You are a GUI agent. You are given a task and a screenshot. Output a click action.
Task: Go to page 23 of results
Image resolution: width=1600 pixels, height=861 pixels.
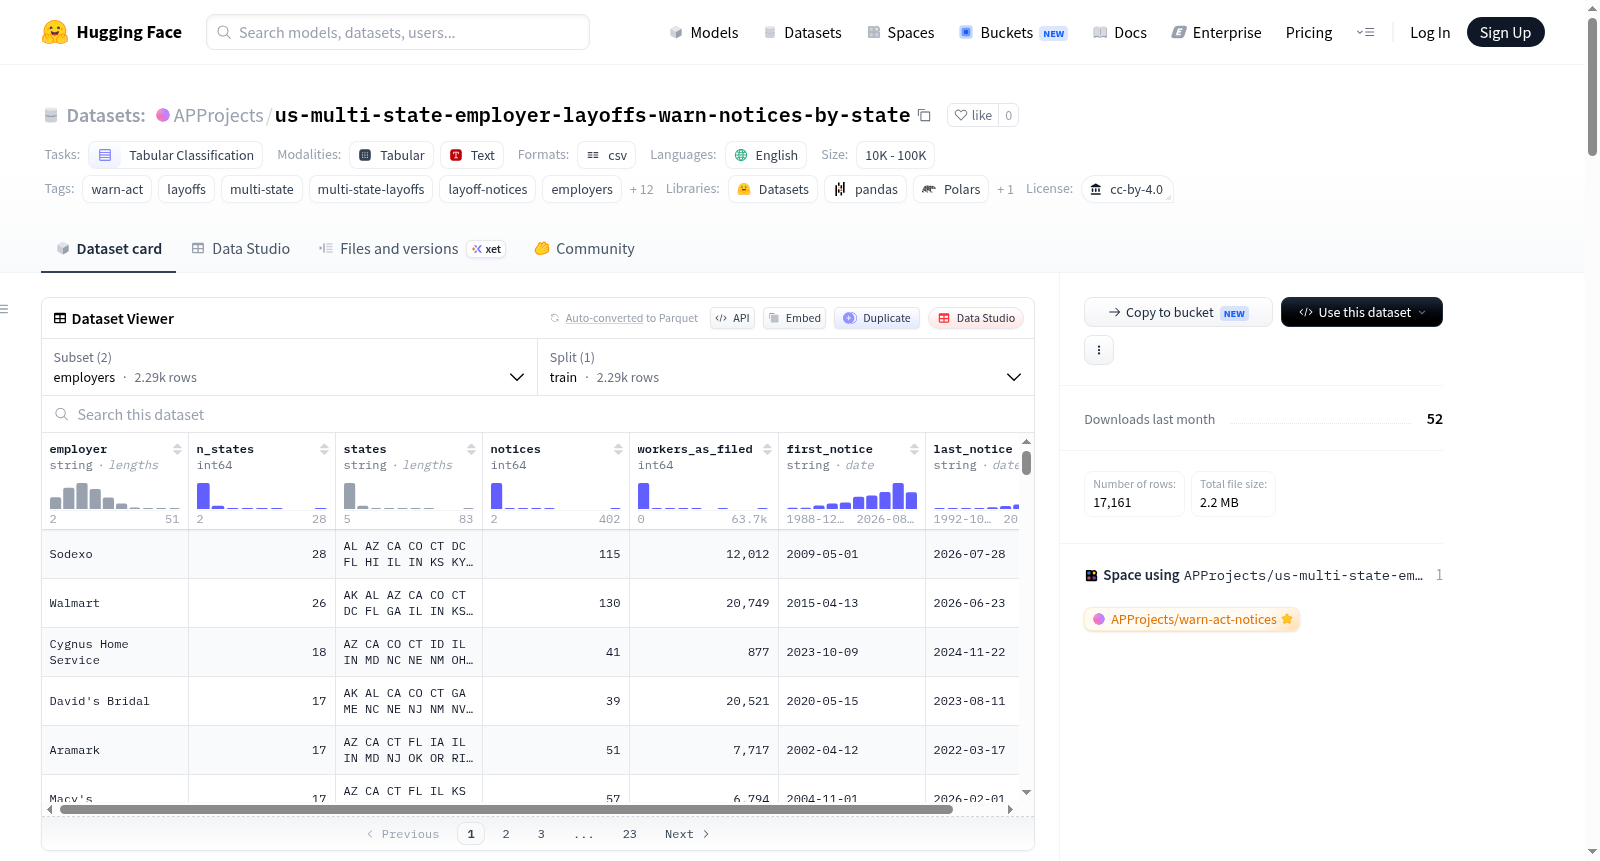point(630,834)
